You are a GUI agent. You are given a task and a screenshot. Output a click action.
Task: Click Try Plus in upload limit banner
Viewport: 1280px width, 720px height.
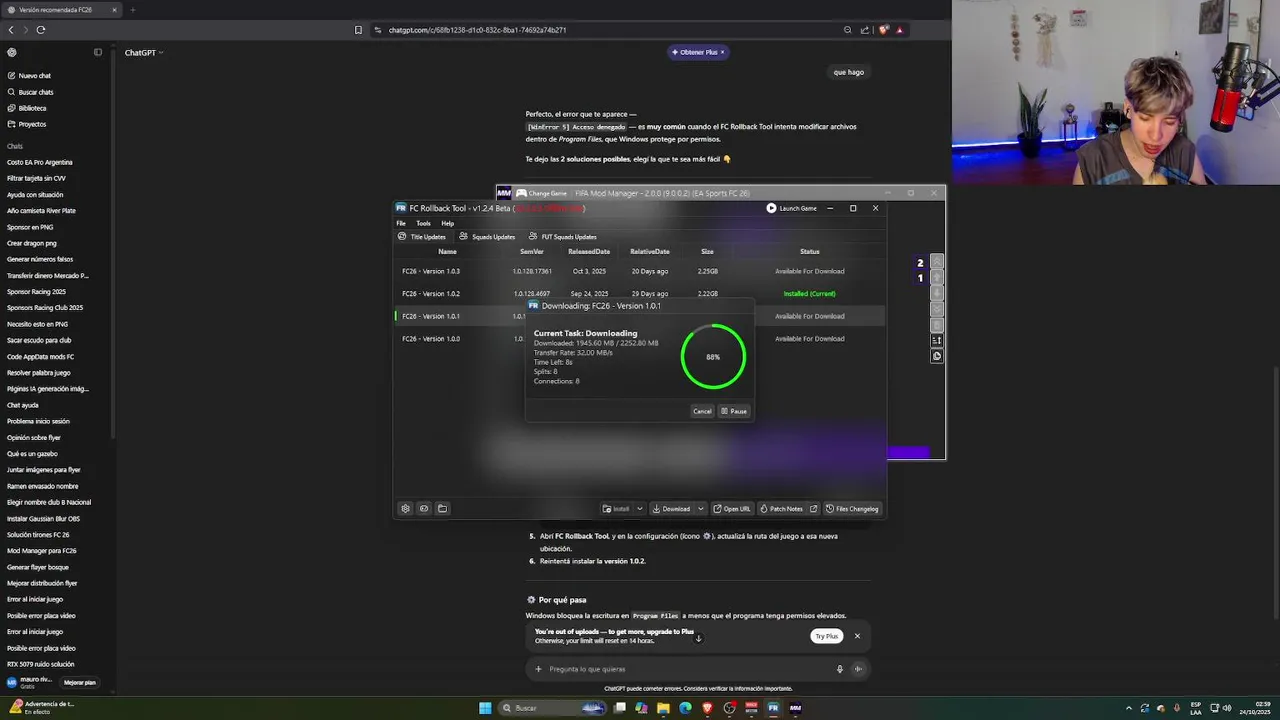(826, 636)
